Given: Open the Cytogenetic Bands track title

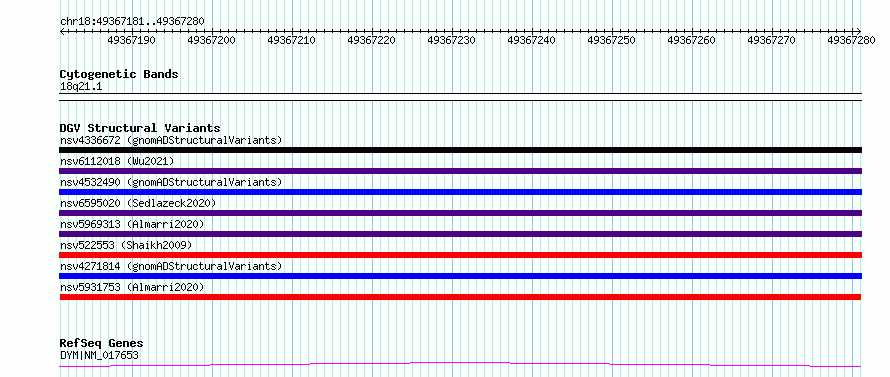Looking at the screenshot, I should [x=119, y=74].
